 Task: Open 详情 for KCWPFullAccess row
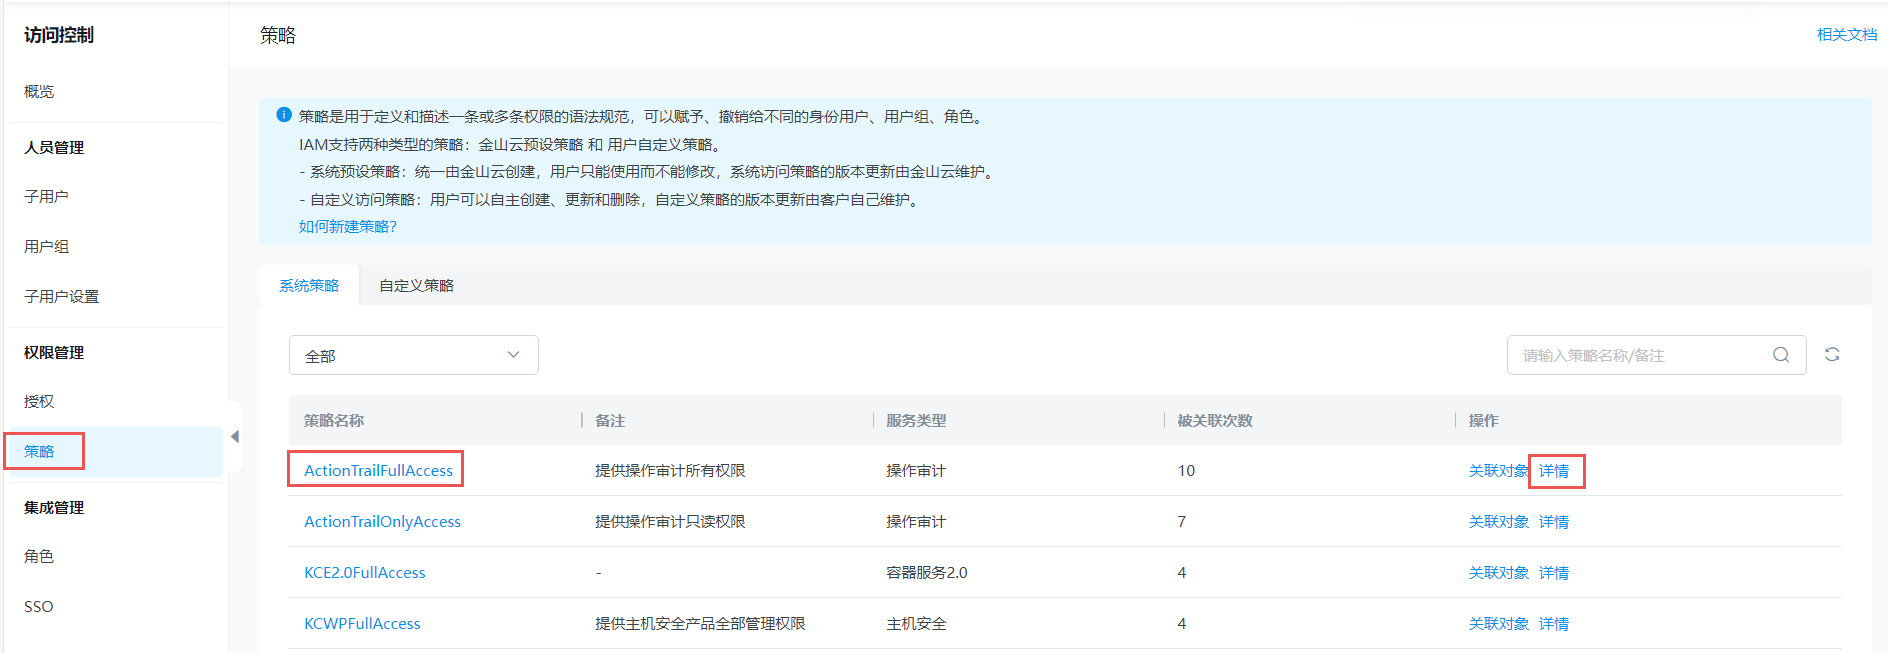point(1554,624)
